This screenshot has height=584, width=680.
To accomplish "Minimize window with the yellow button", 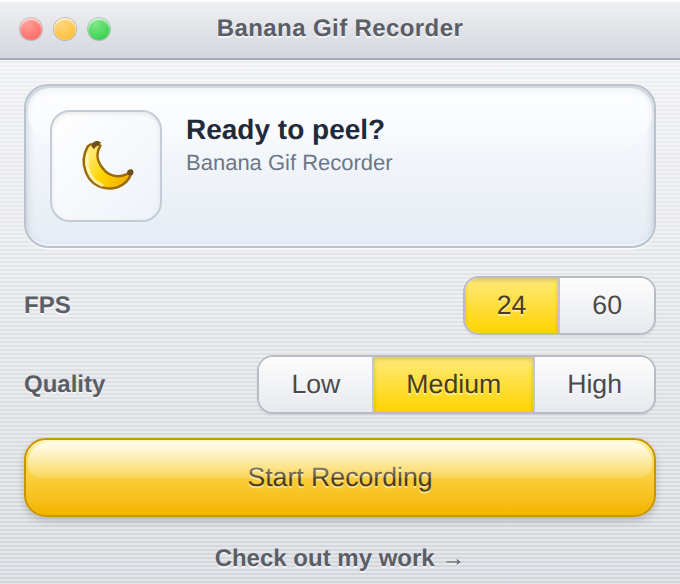I will pos(65,29).
